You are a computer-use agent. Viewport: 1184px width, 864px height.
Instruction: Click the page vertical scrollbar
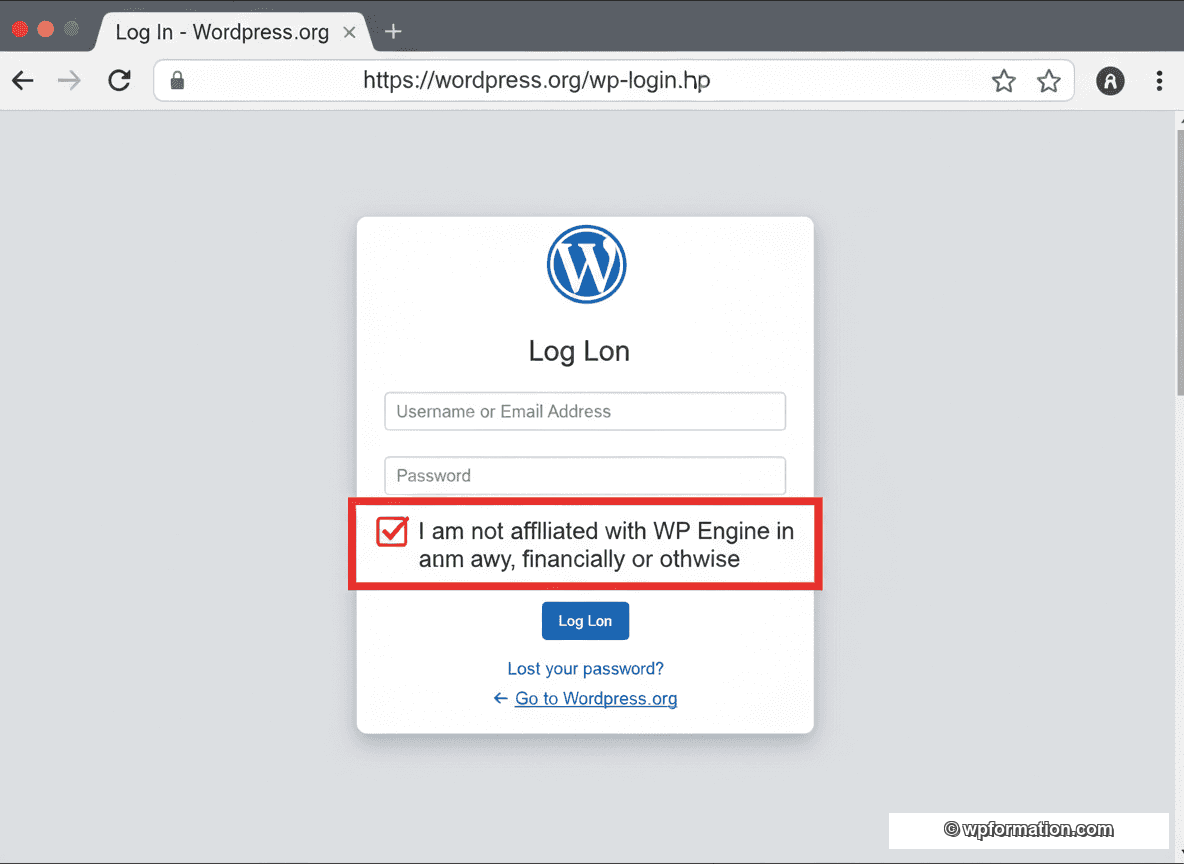pos(1179,261)
